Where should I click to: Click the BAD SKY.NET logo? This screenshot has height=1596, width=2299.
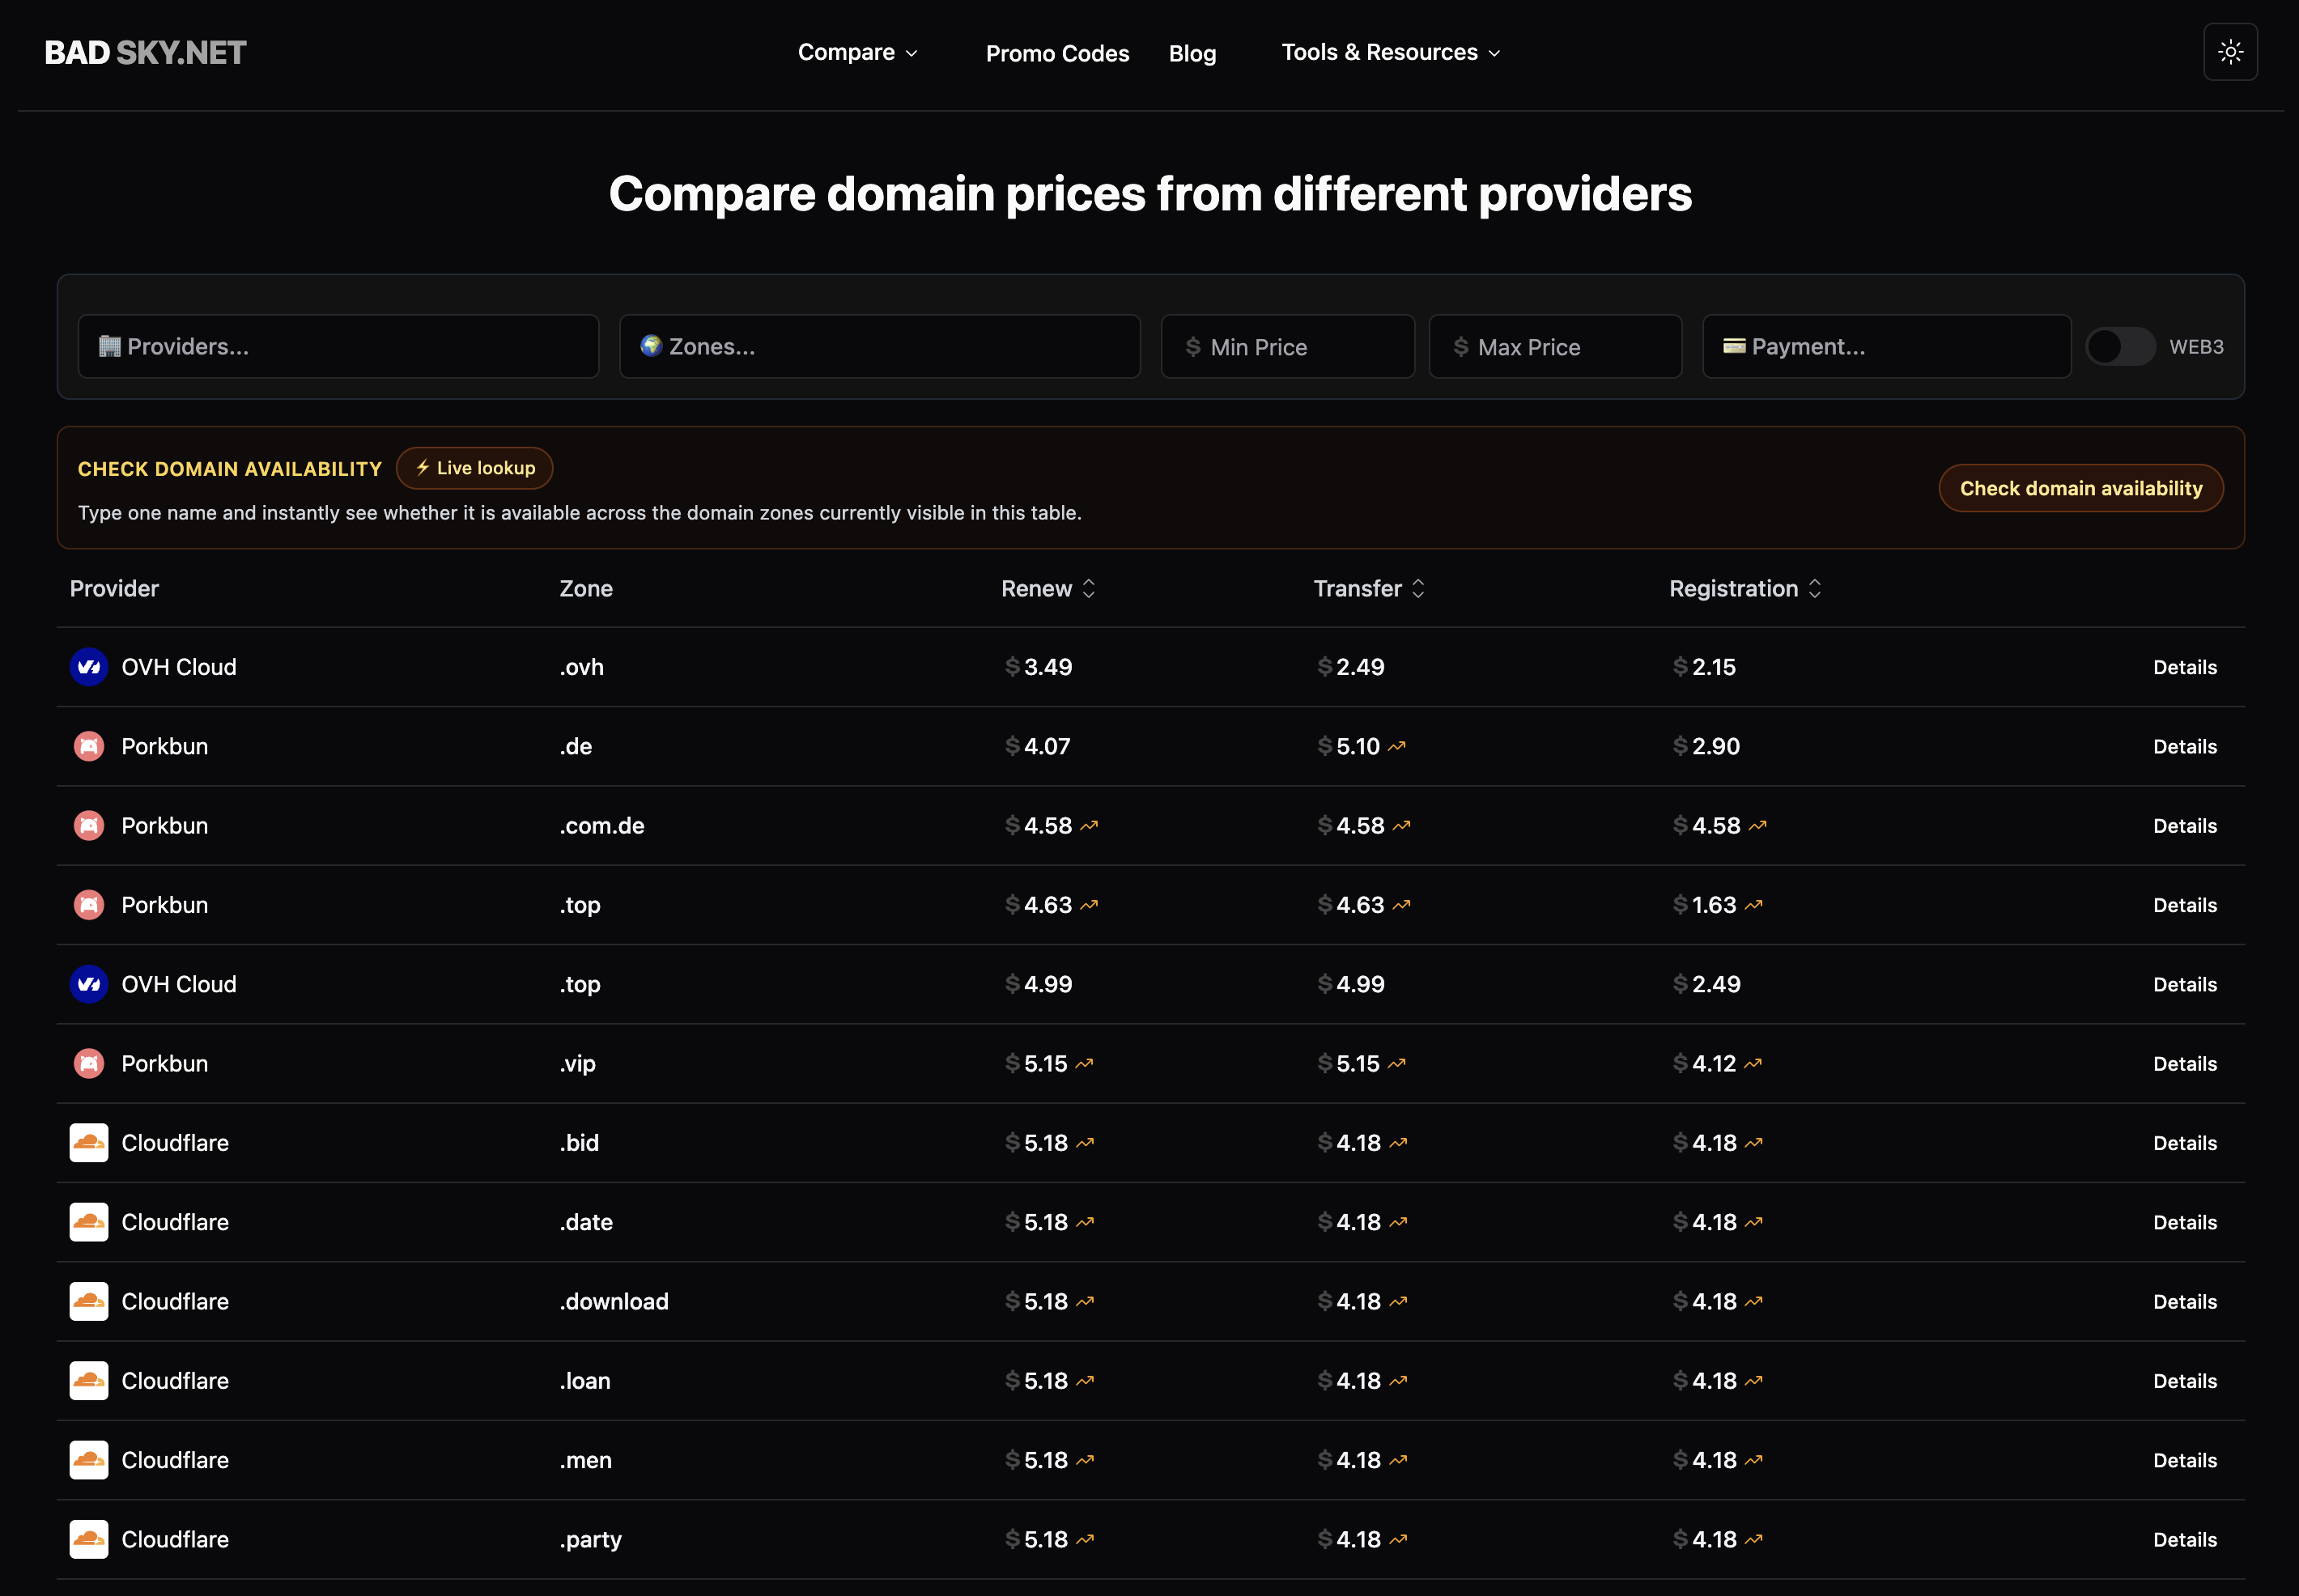145,52
